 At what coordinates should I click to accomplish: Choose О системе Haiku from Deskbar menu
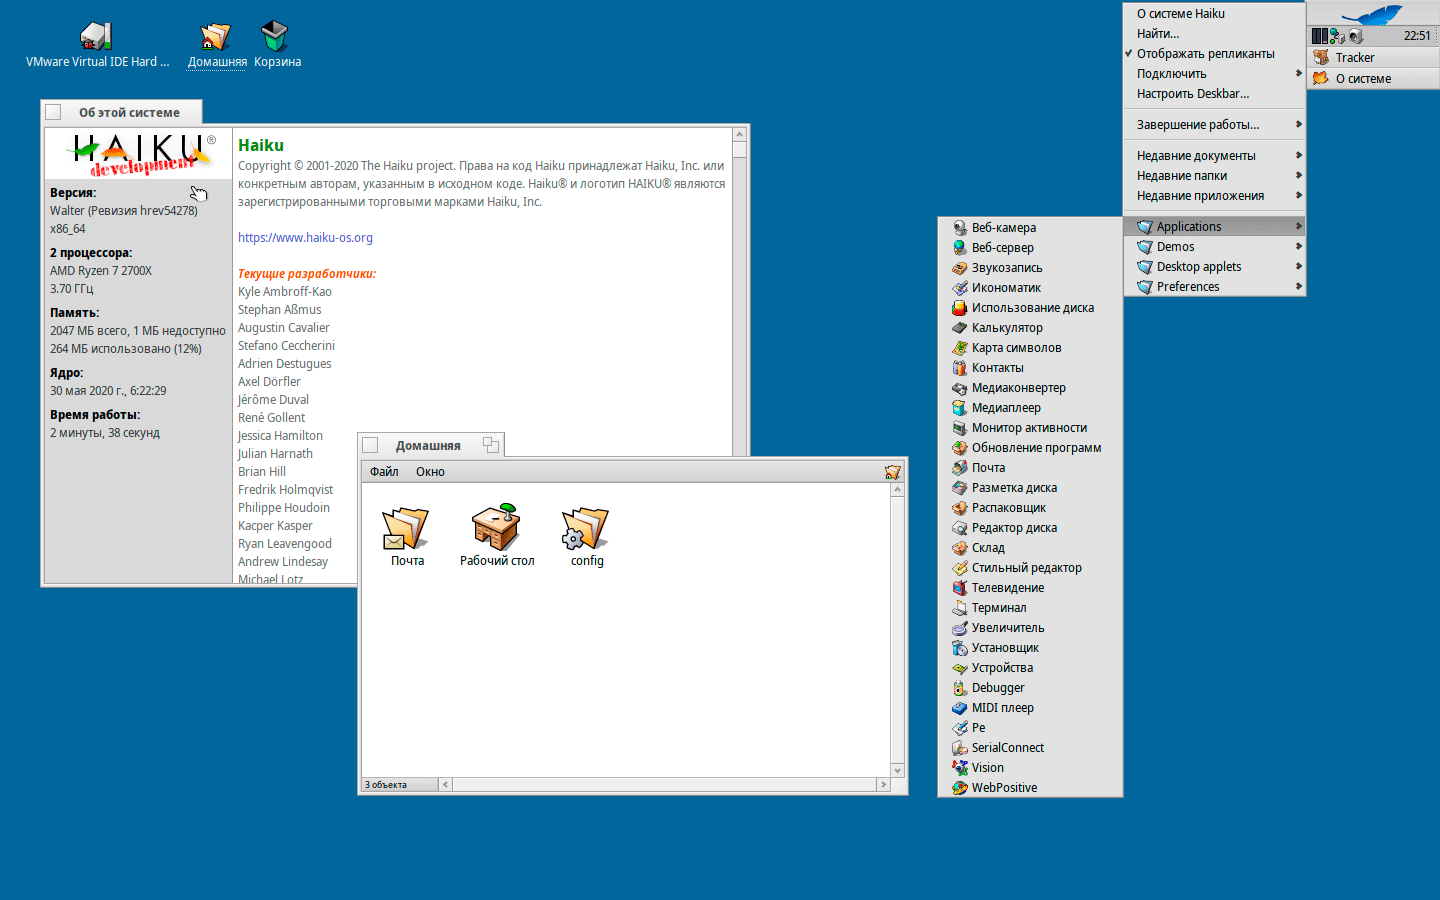[1214, 14]
